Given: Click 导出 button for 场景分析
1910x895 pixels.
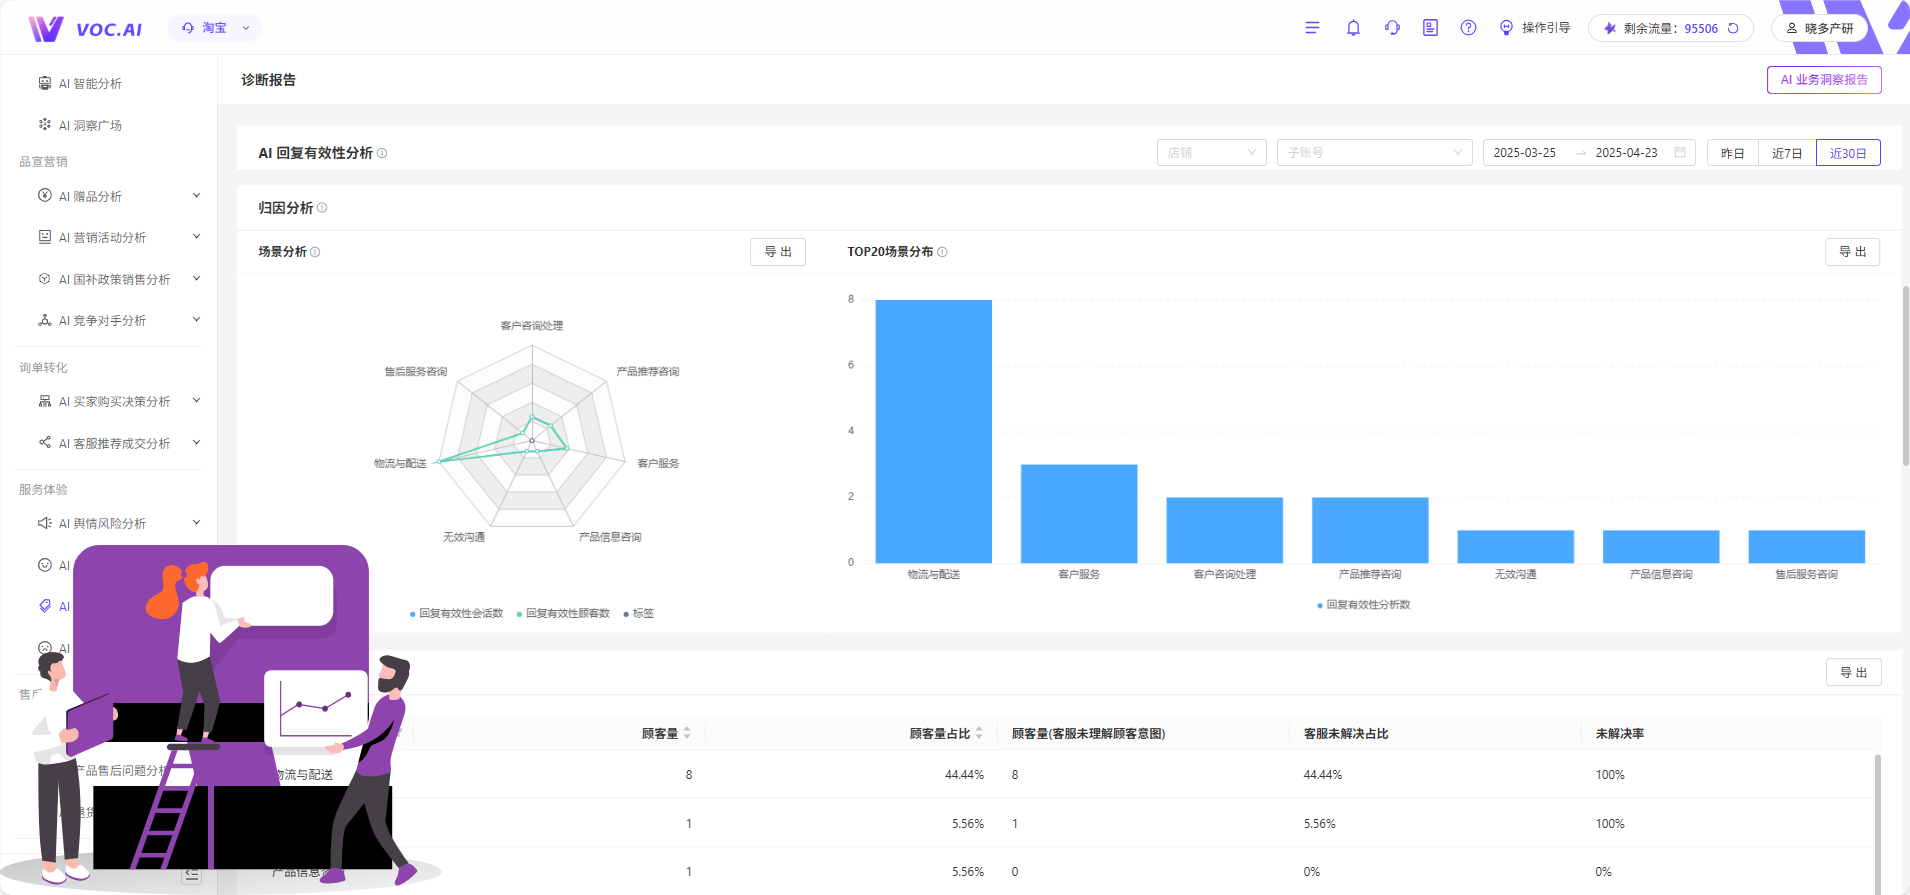Looking at the screenshot, I should pyautogui.click(x=777, y=252).
